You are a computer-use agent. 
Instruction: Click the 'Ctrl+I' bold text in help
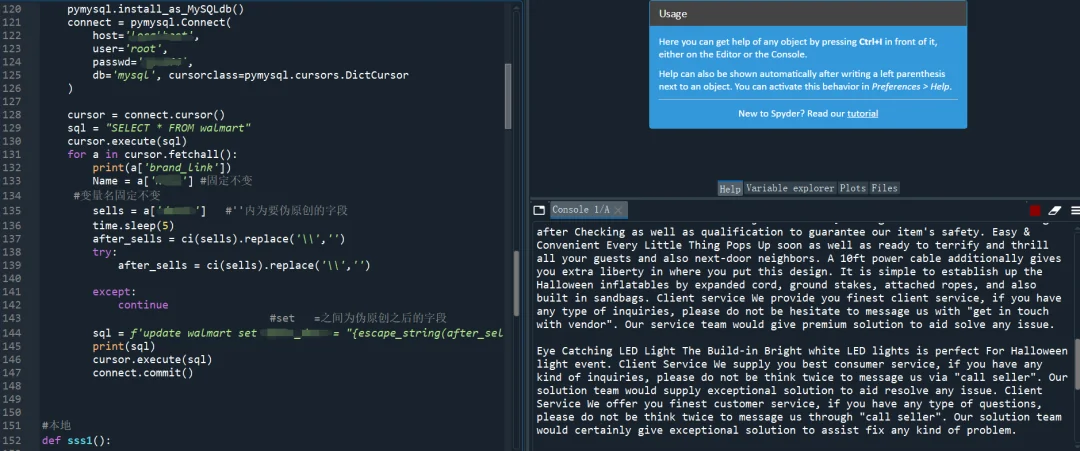pyautogui.click(x=870, y=42)
